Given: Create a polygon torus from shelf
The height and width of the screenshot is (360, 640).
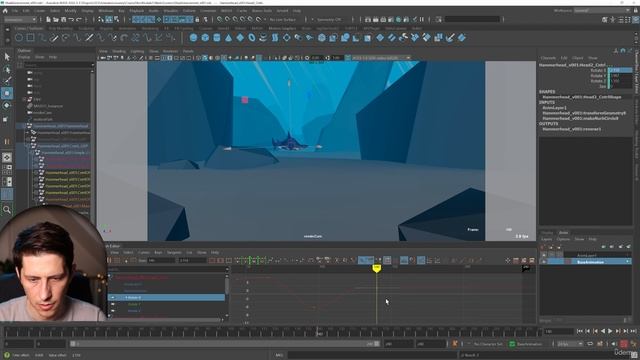Looking at the screenshot, I should [x=252, y=38].
